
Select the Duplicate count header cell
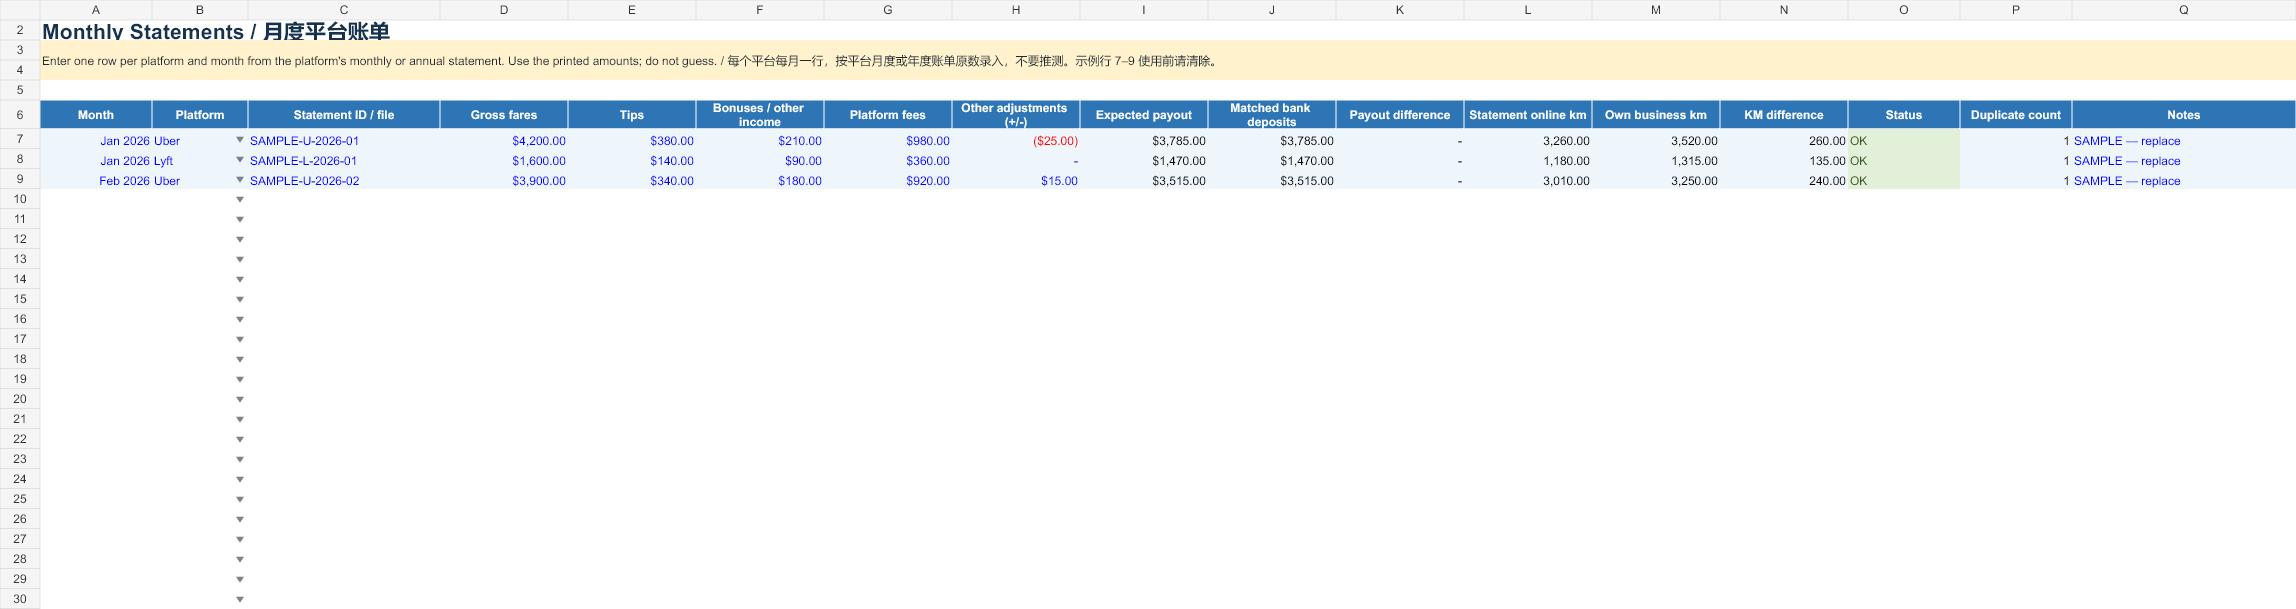2016,115
